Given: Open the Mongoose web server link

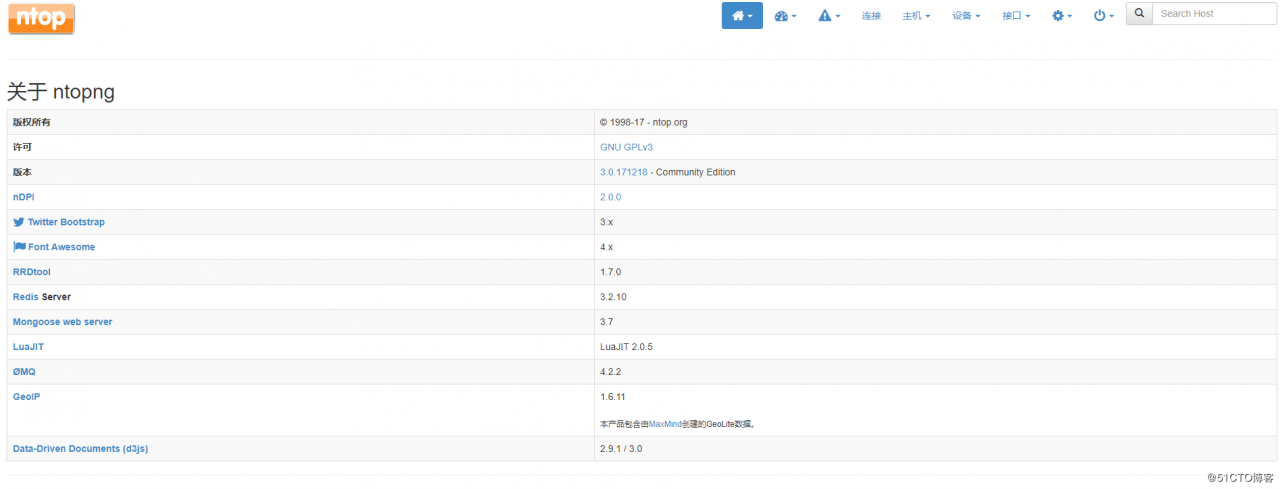Looking at the screenshot, I should point(62,322).
